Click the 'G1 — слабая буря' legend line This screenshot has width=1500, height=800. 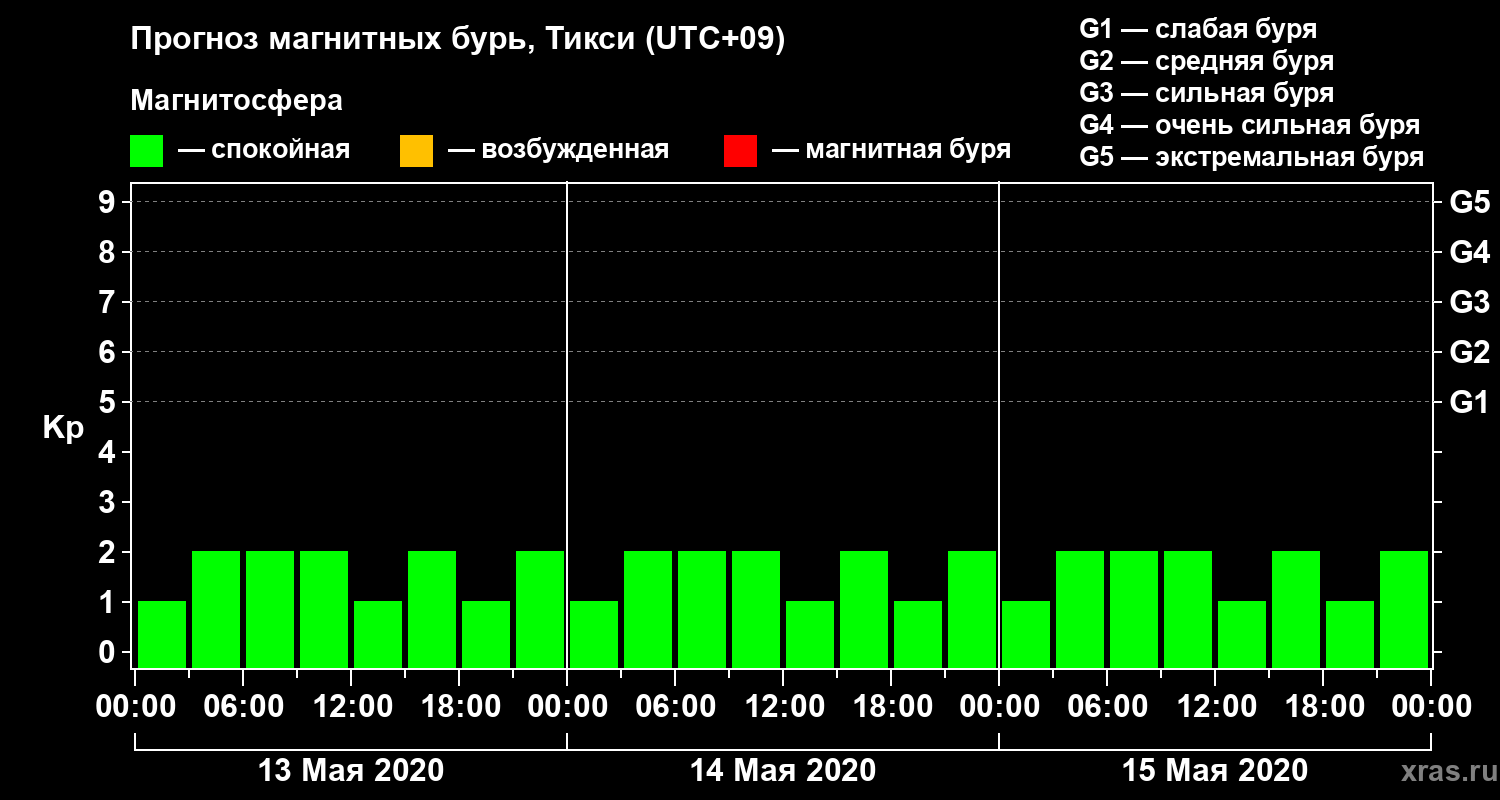point(1198,29)
